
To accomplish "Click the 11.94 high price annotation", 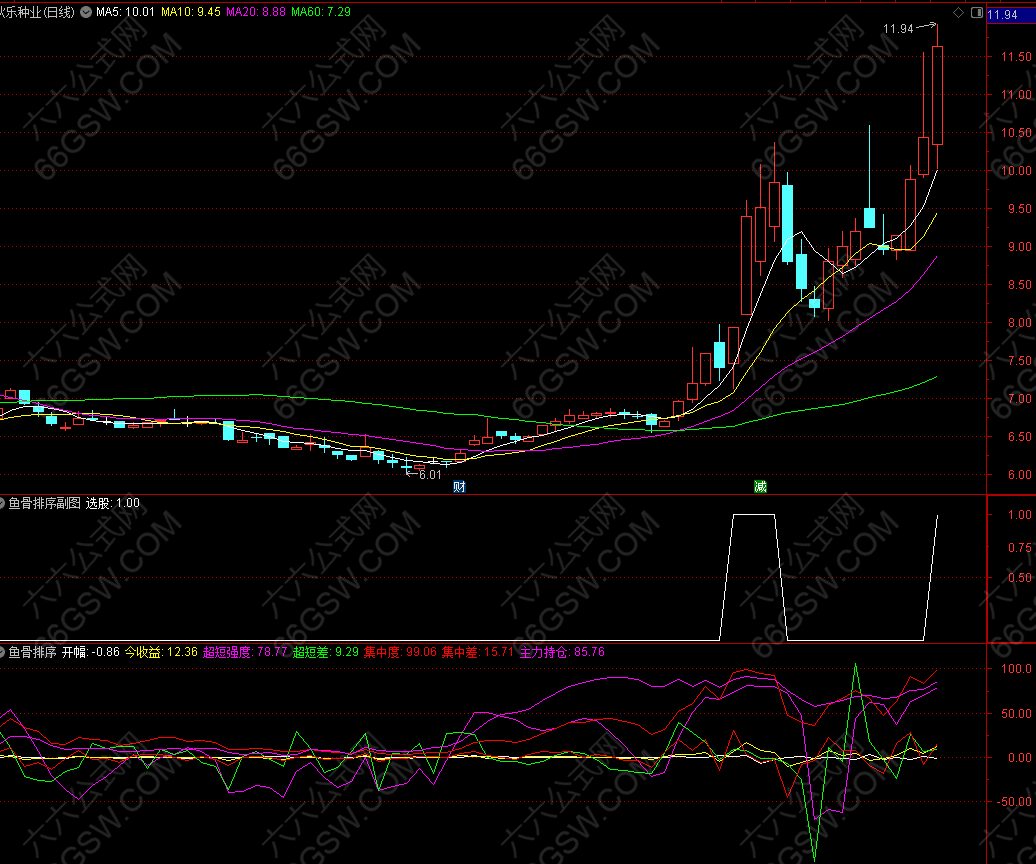I will coord(897,29).
